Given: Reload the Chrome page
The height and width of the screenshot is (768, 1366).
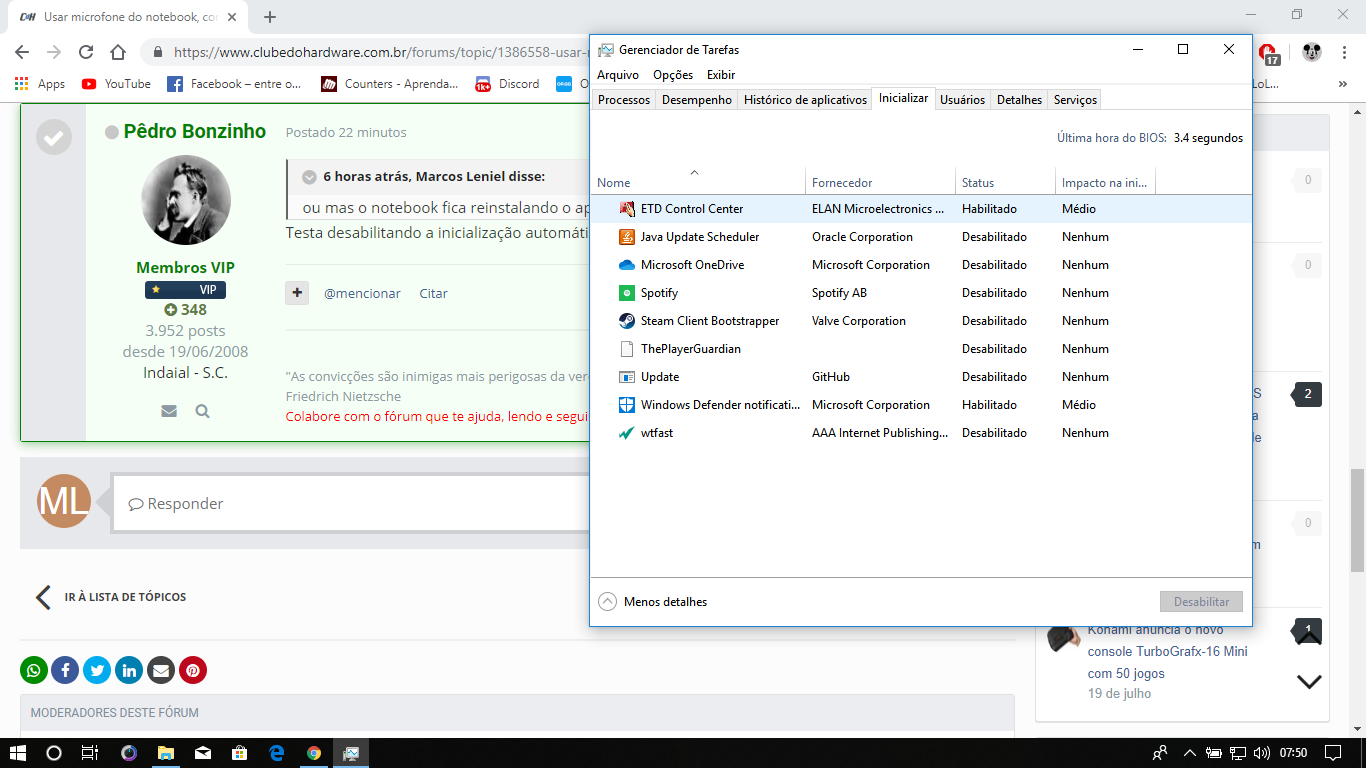Looking at the screenshot, I should tap(86, 52).
